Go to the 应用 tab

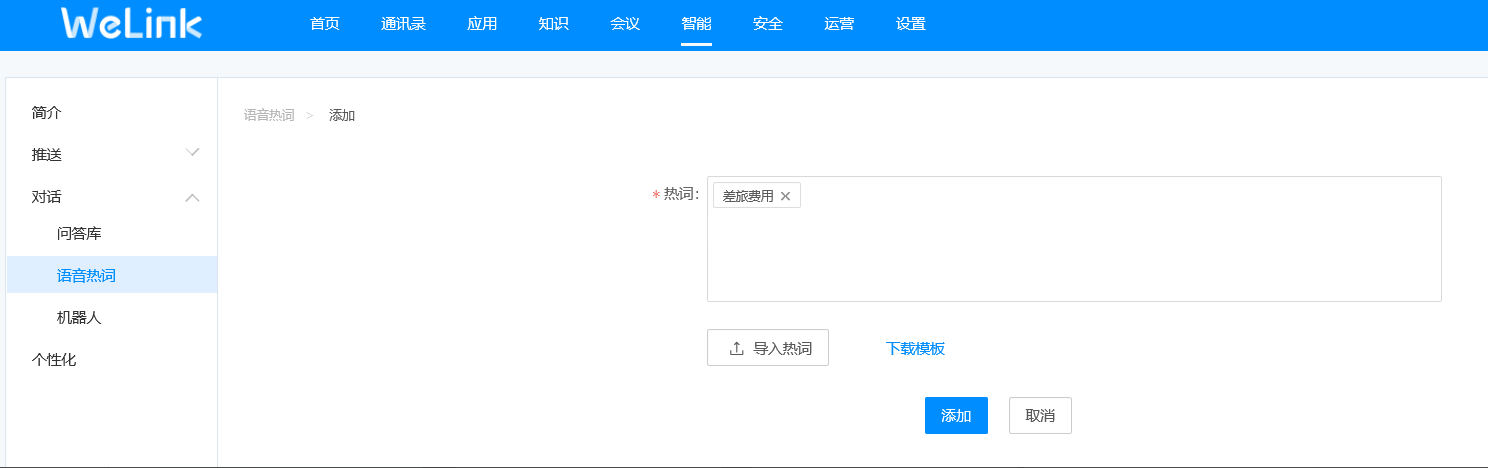[482, 24]
